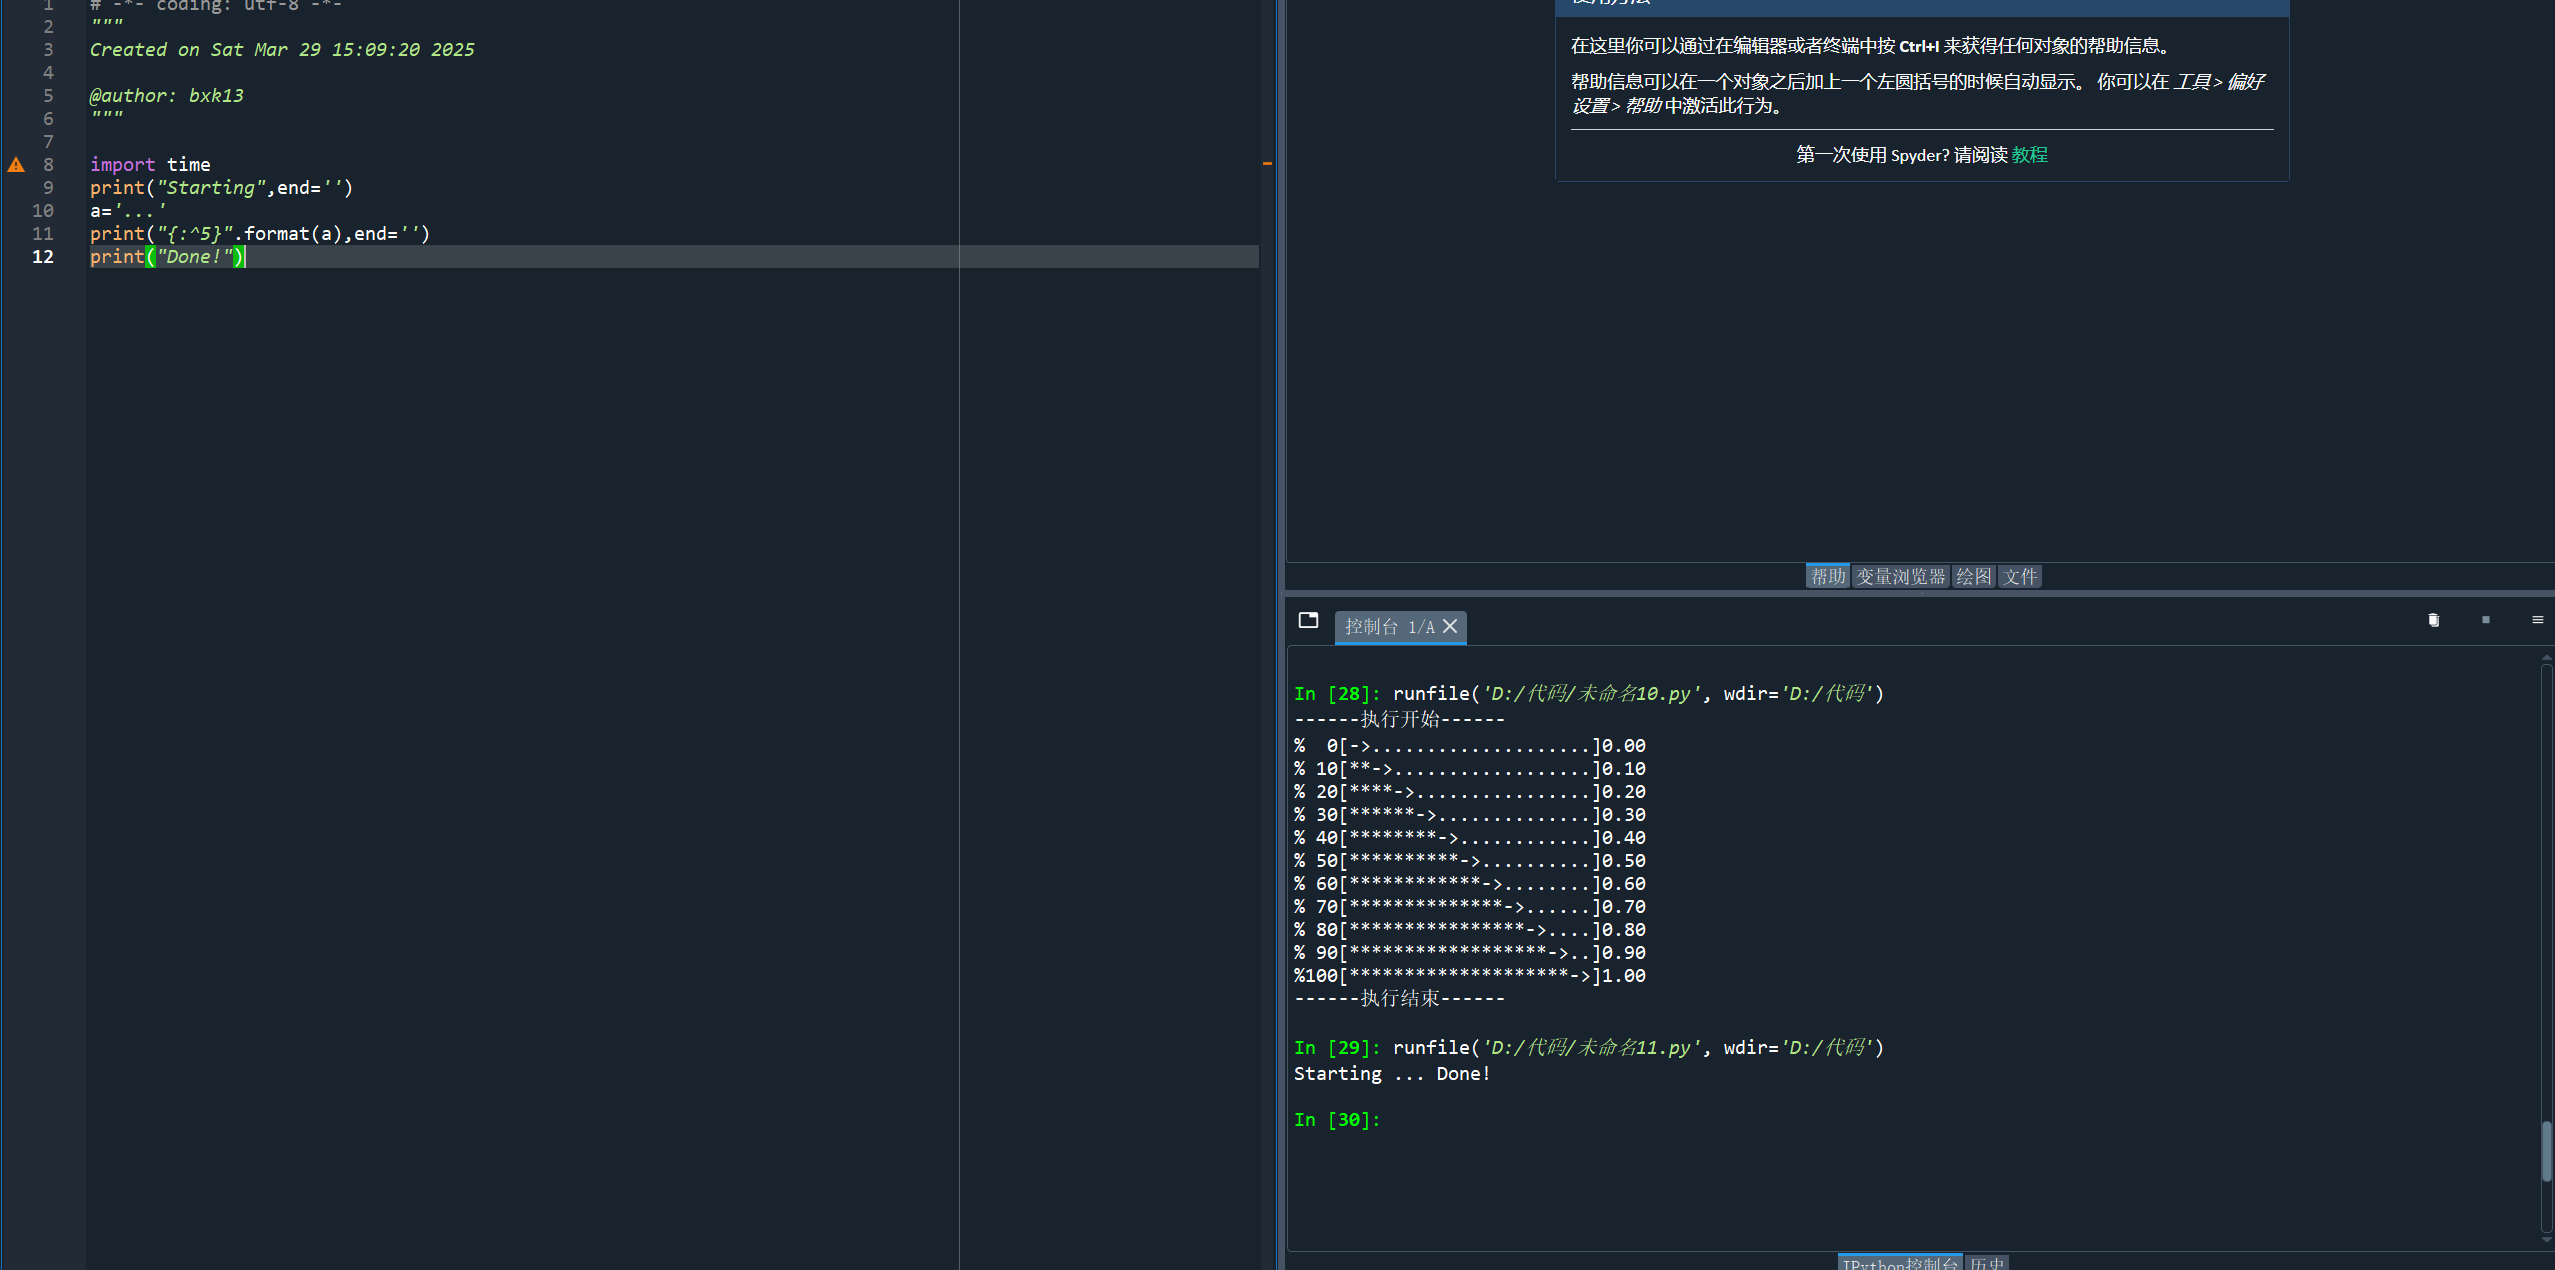Switch to the 帮助 help tab

click(x=1827, y=576)
